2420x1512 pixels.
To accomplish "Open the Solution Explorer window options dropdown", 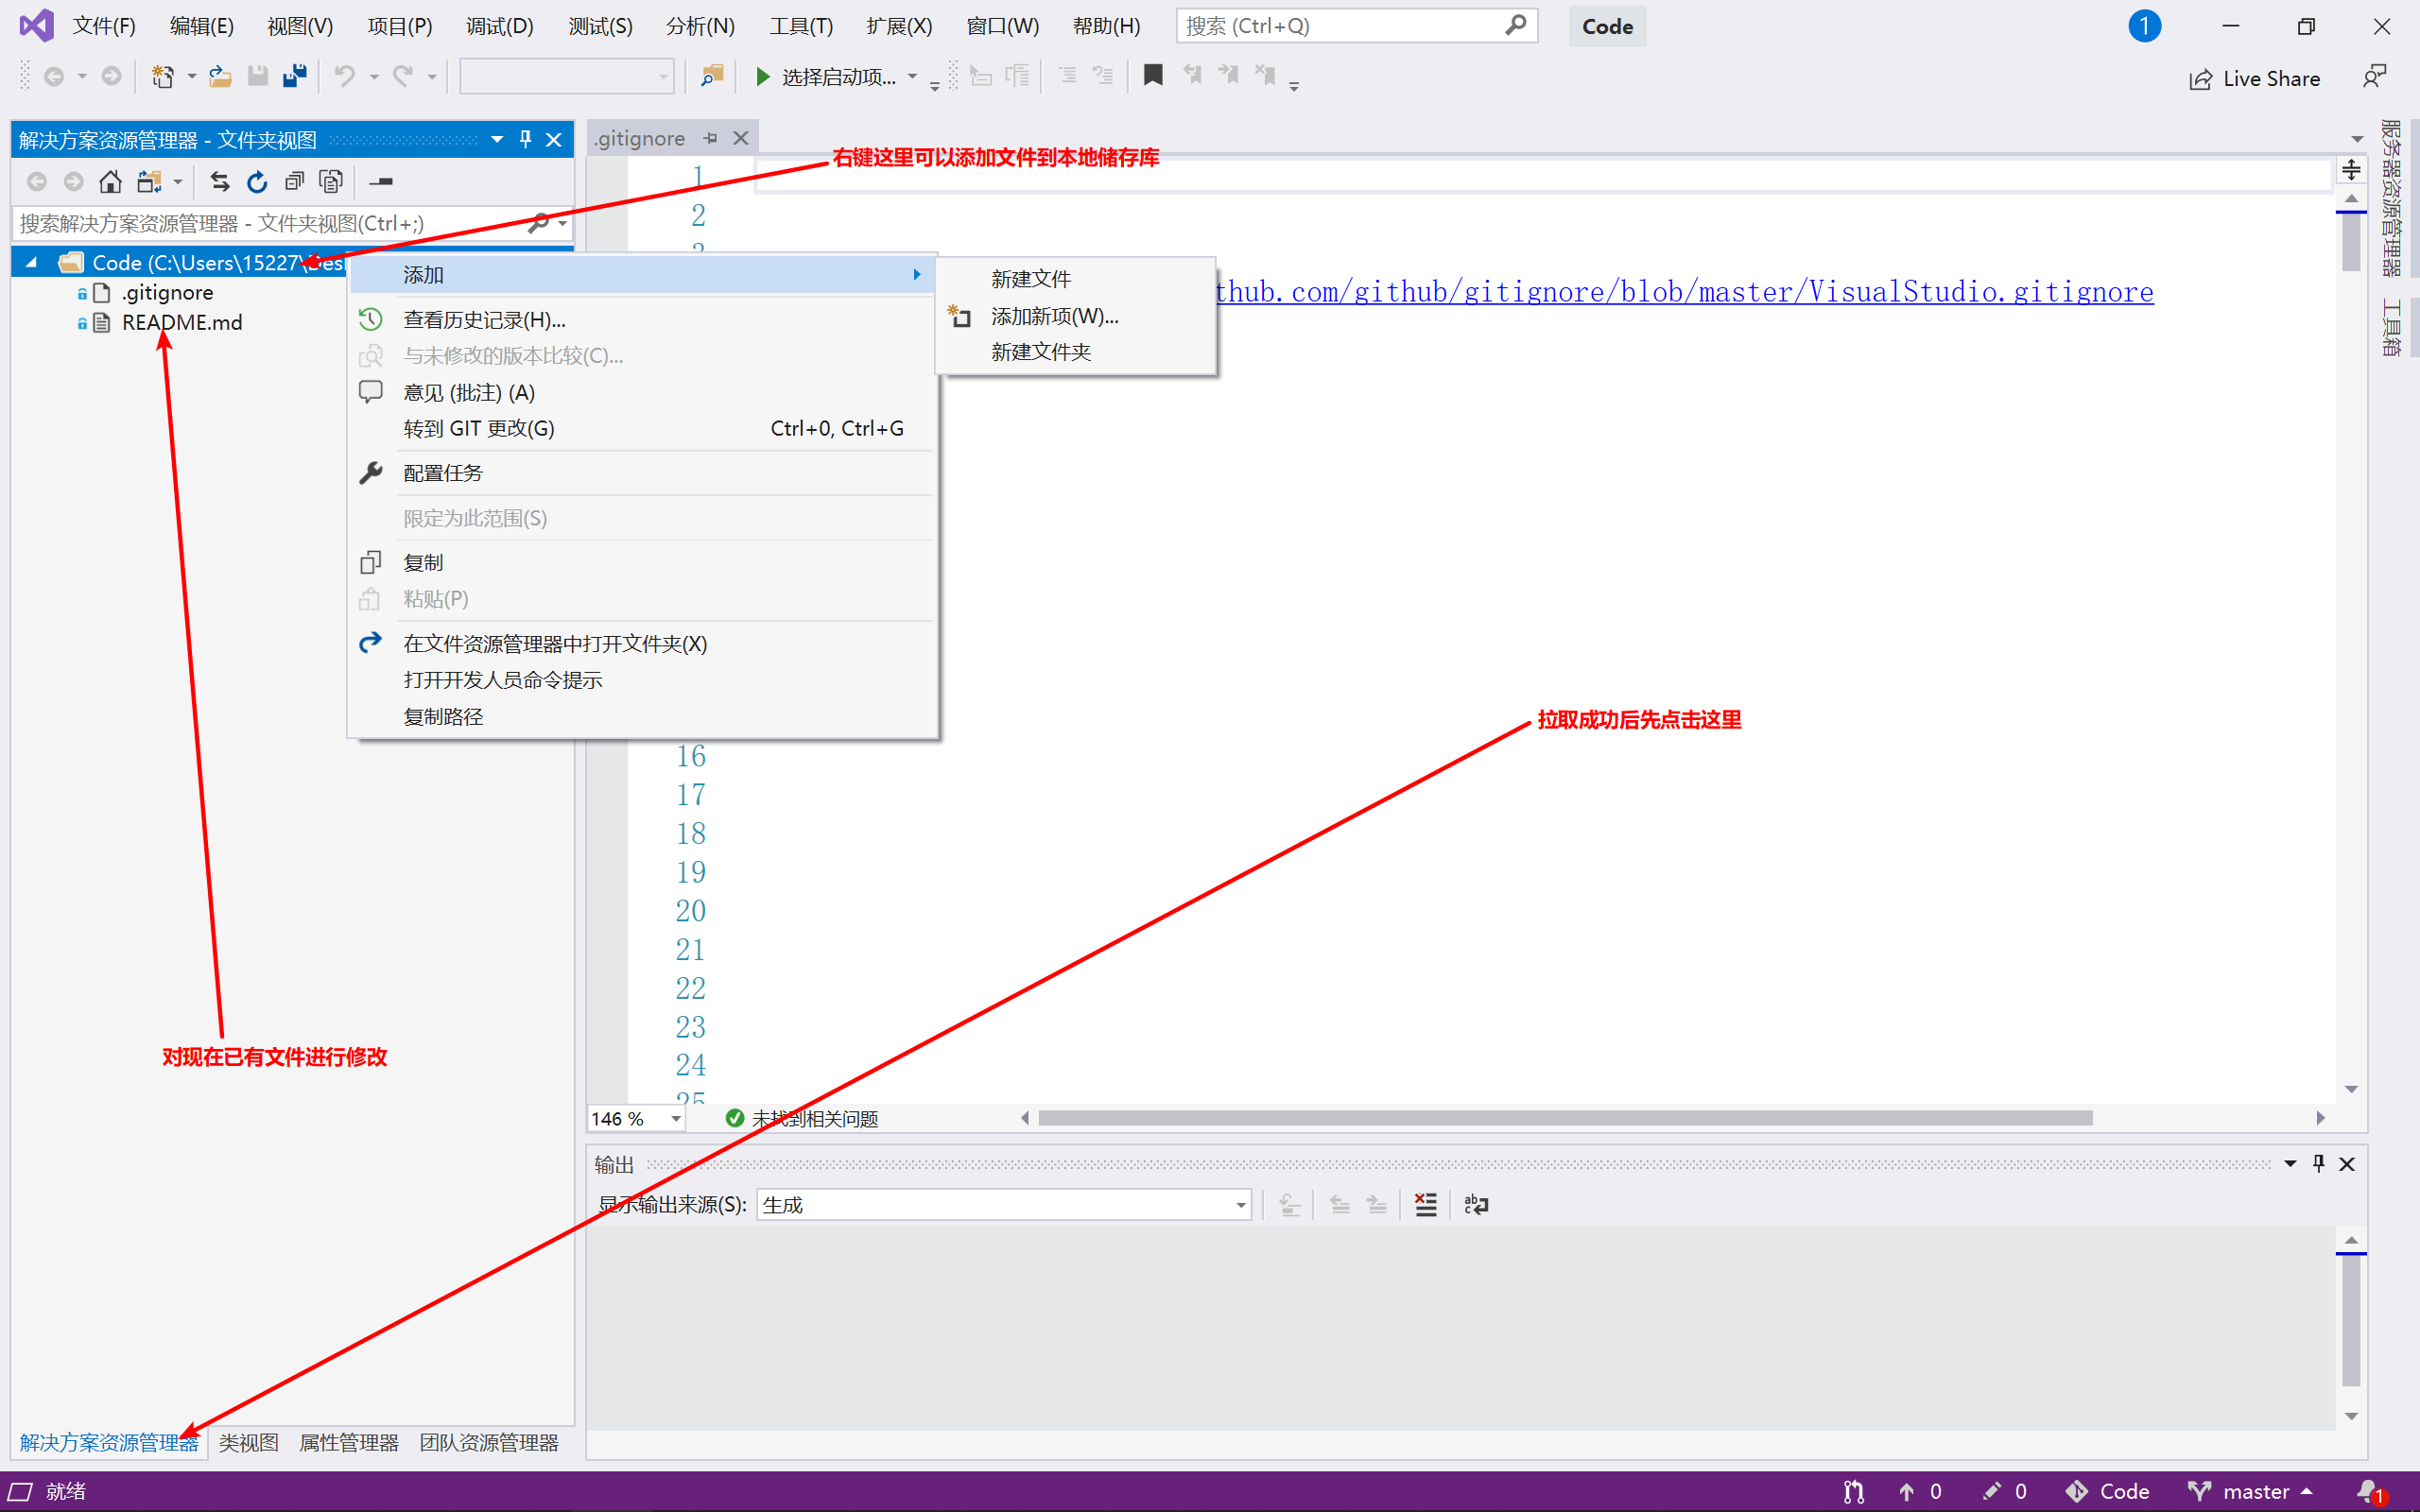I will [x=497, y=139].
